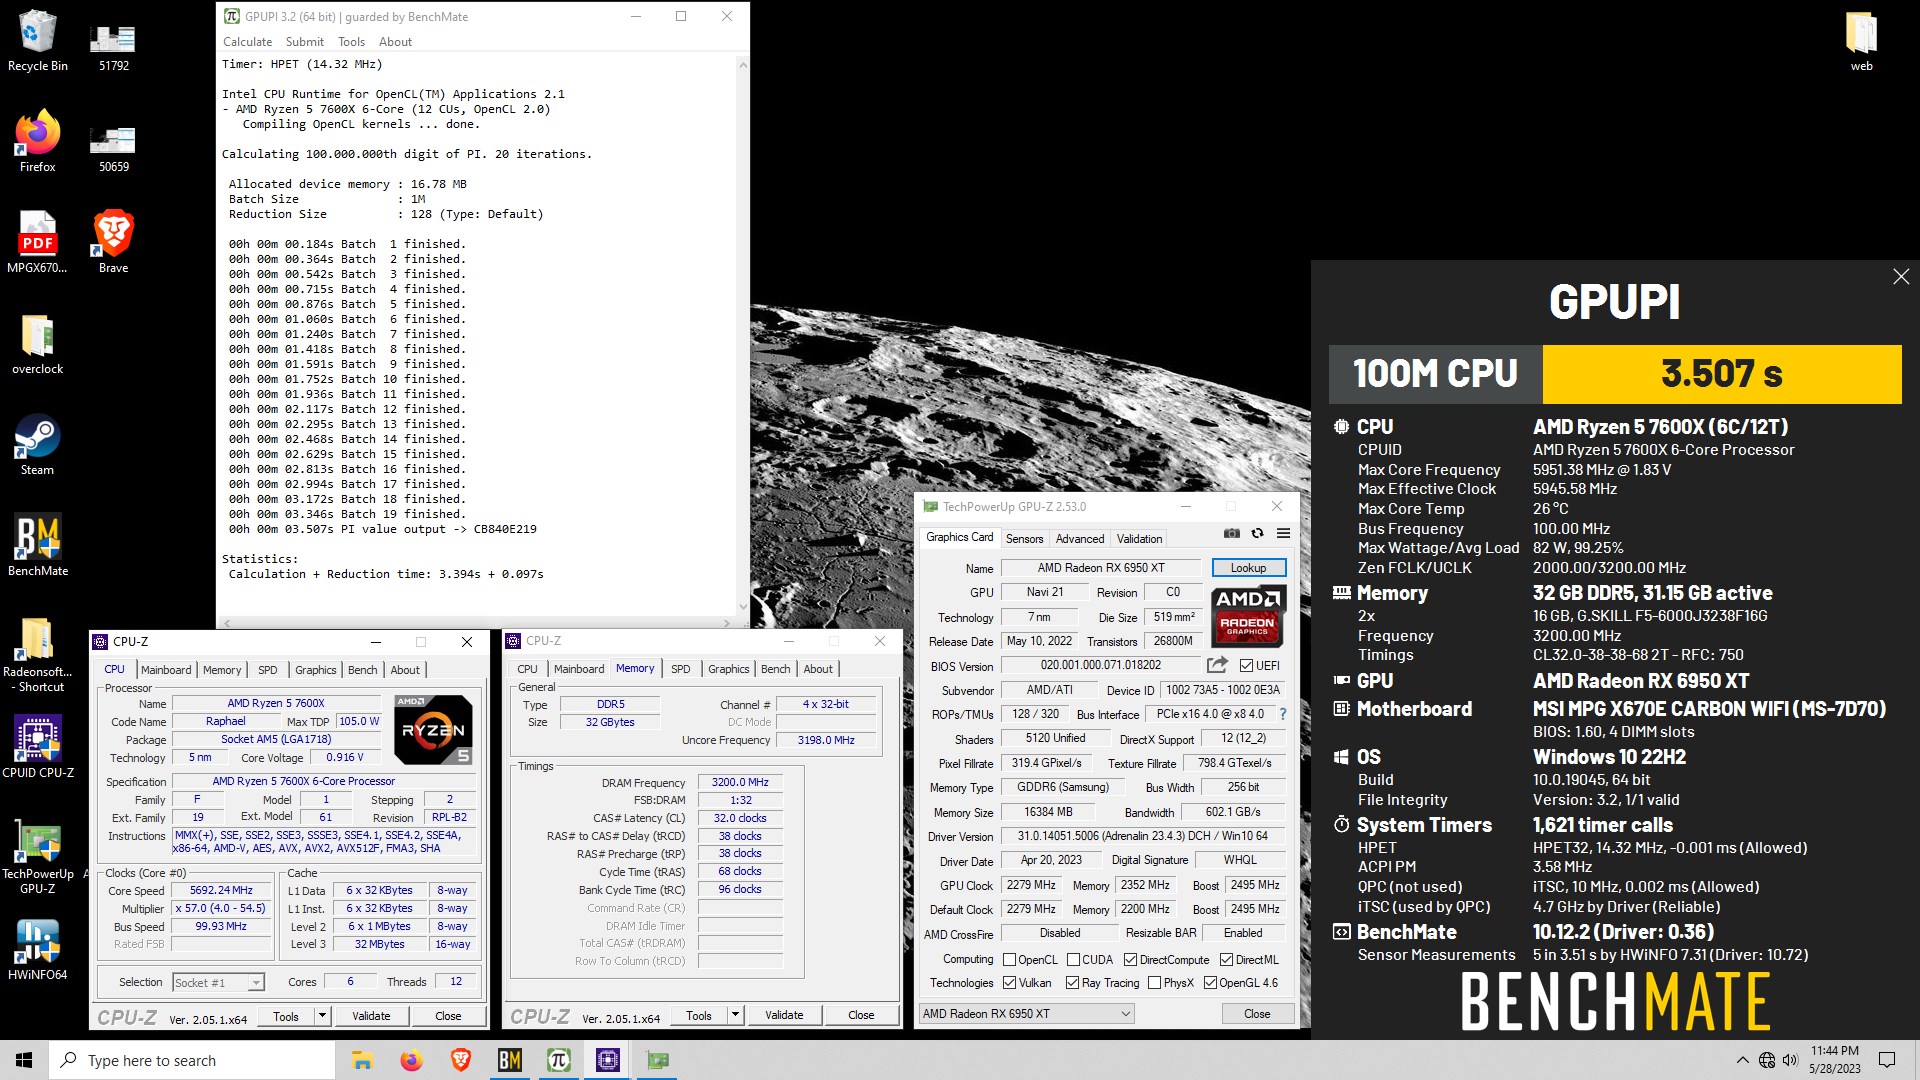Refresh GPU-Z using the refresh icon
This screenshot has height=1080, width=1920.
click(1257, 534)
